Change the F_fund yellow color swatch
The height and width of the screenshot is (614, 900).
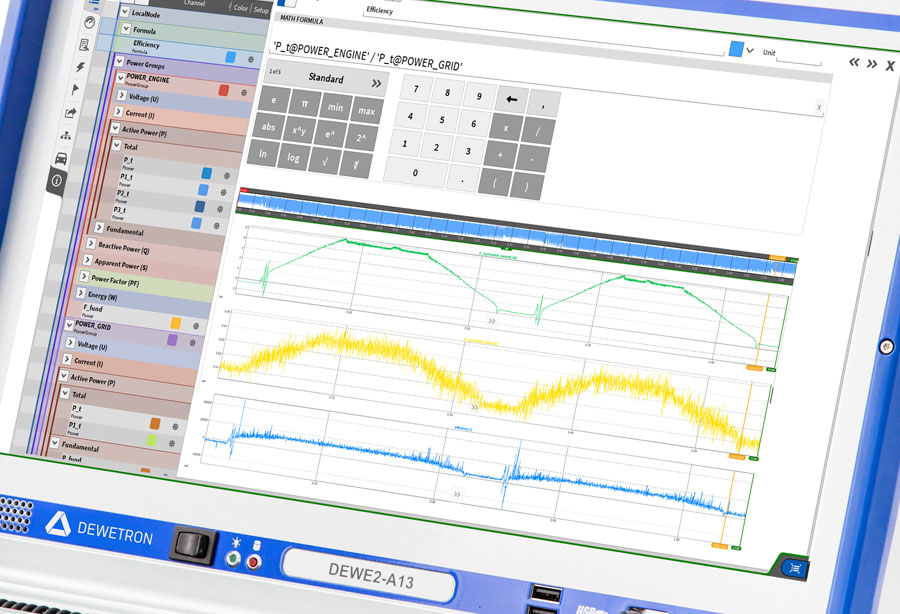pyautogui.click(x=176, y=323)
